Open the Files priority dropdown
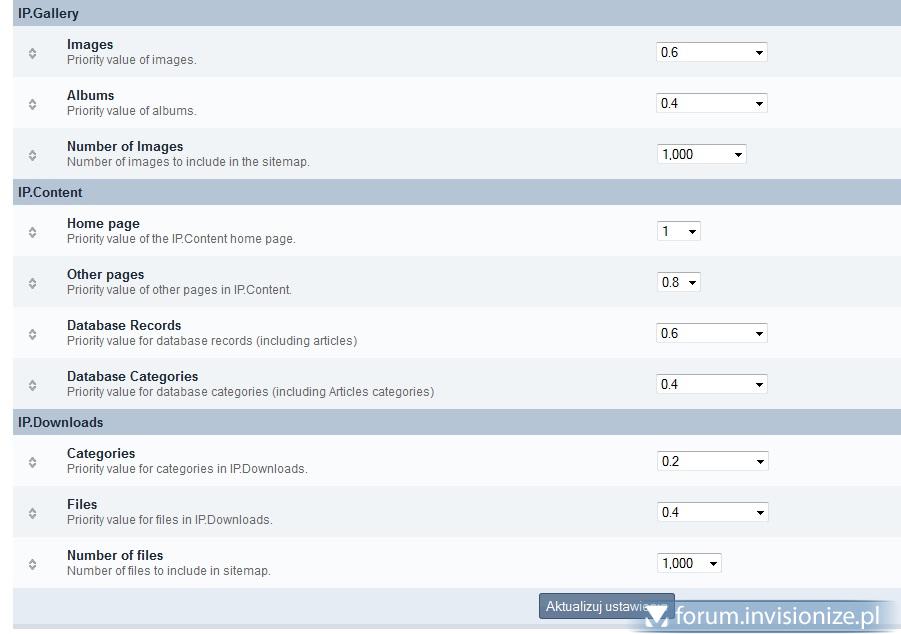This screenshot has height=634, width=901. (711, 513)
